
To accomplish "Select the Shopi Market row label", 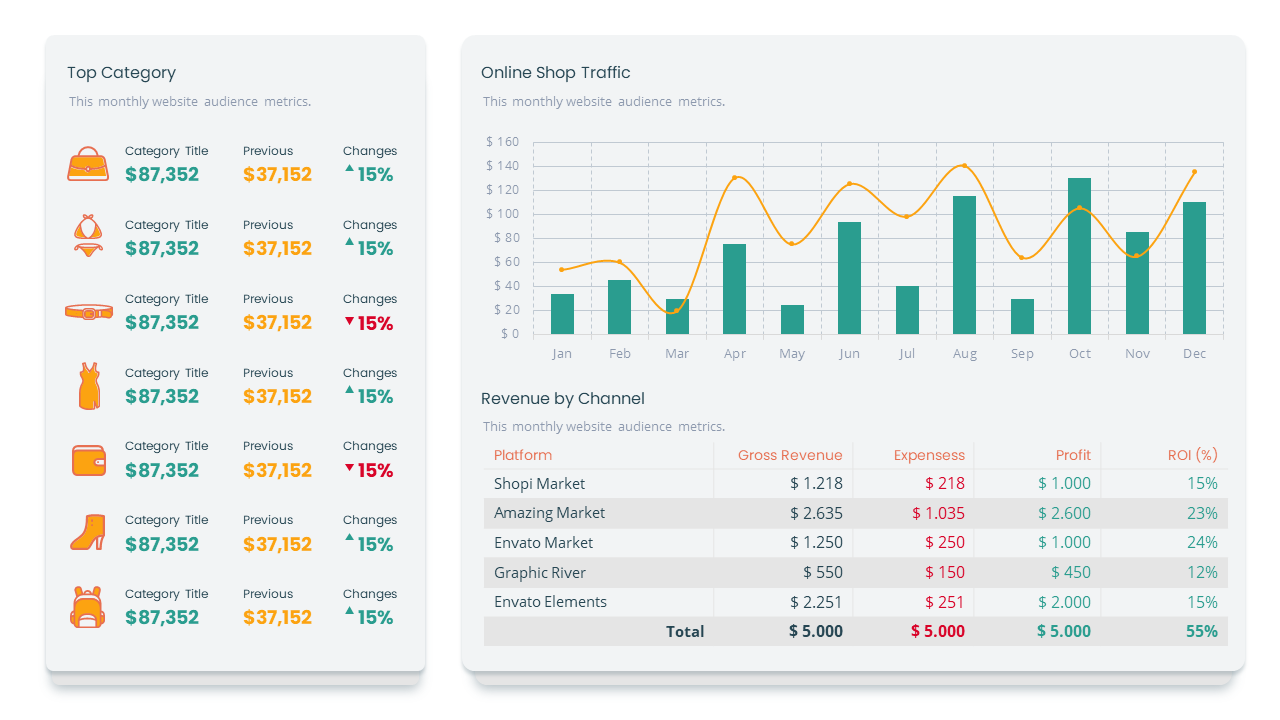I will pos(540,484).
